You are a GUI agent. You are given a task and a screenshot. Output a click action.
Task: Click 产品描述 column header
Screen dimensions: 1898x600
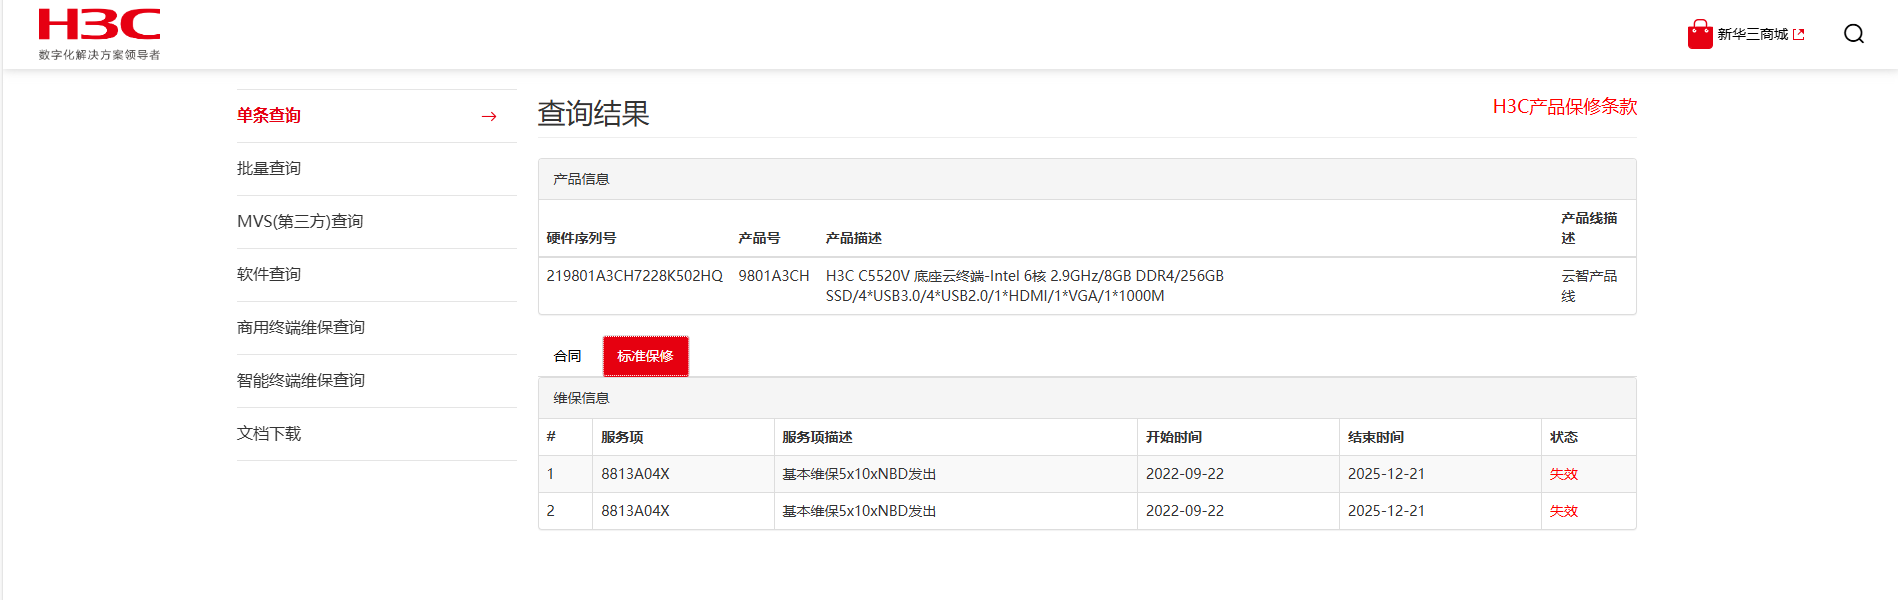(x=853, y=238)
